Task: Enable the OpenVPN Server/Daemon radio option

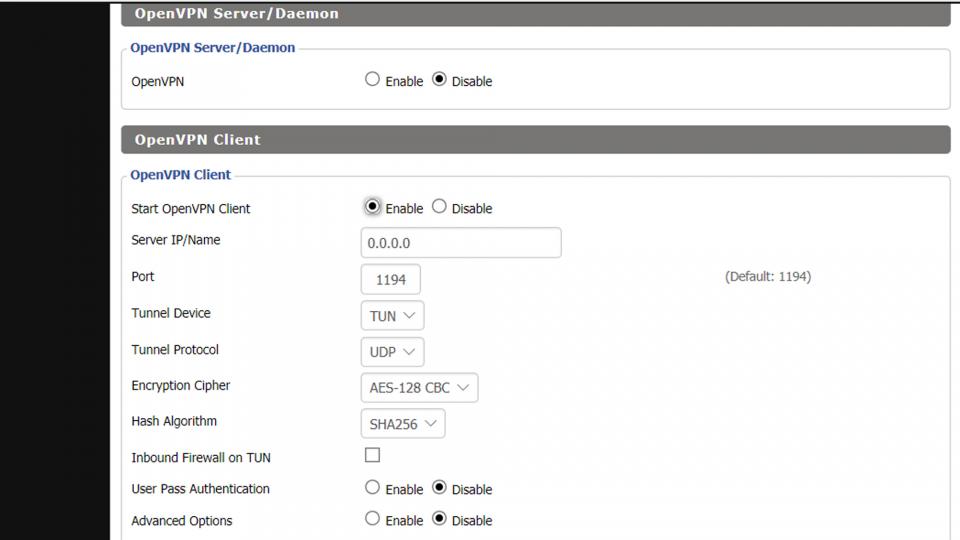Action: click(x=372, y=80)
